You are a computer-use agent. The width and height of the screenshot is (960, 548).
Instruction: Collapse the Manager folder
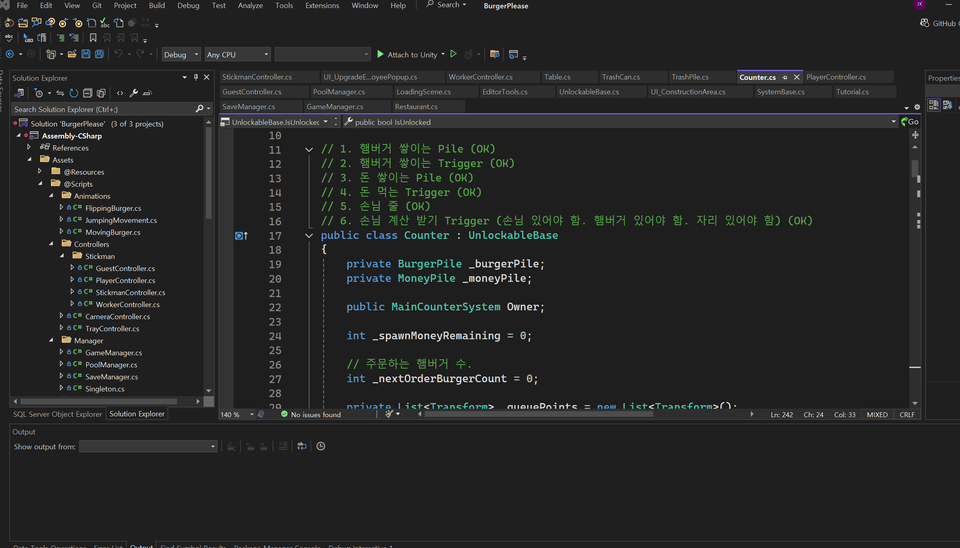[x=51, y=340]
